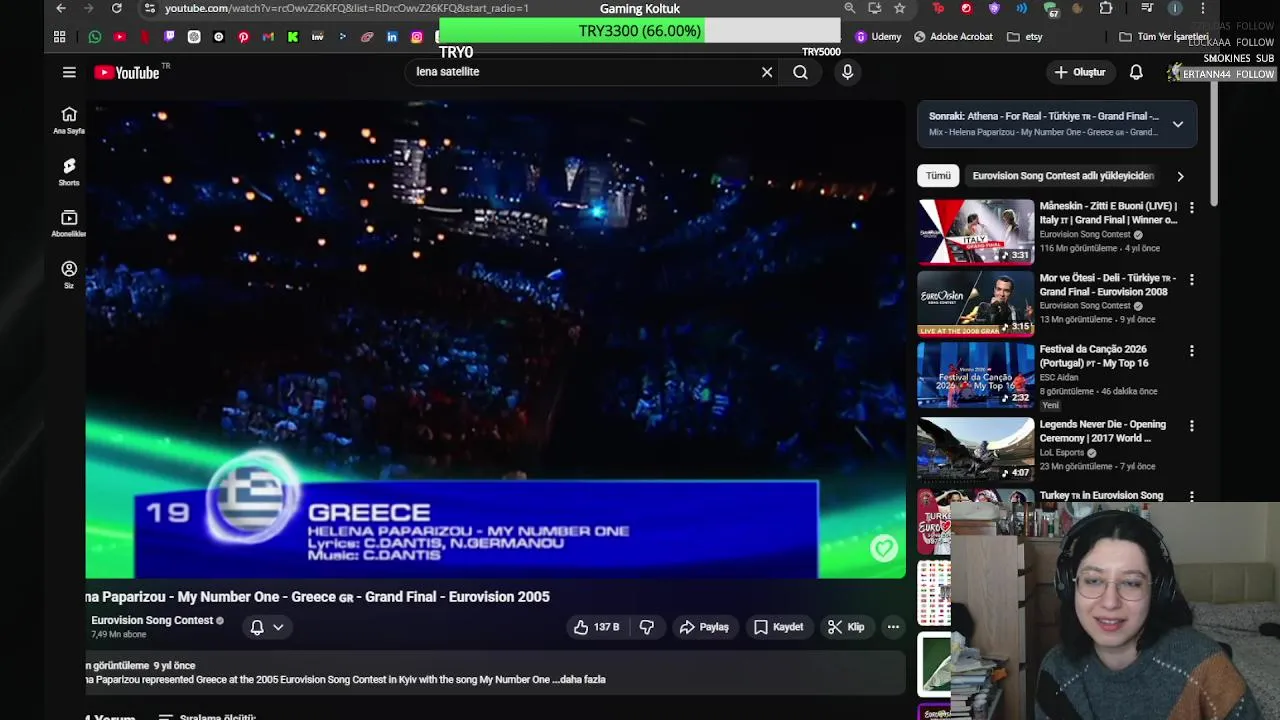Open the YouTube guide hamburger menu
Screen dimensions: 1280x720
pos(69,72)
